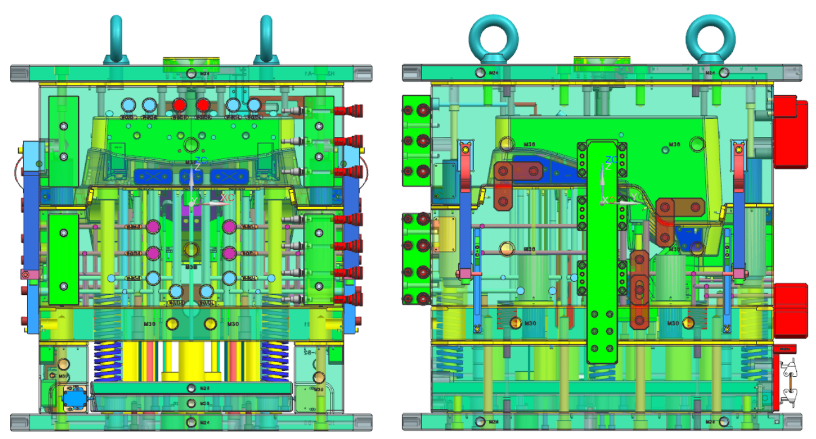Select the right red-and-blue latch bar in the side view

pyautogui.click(x=738, y=211)
